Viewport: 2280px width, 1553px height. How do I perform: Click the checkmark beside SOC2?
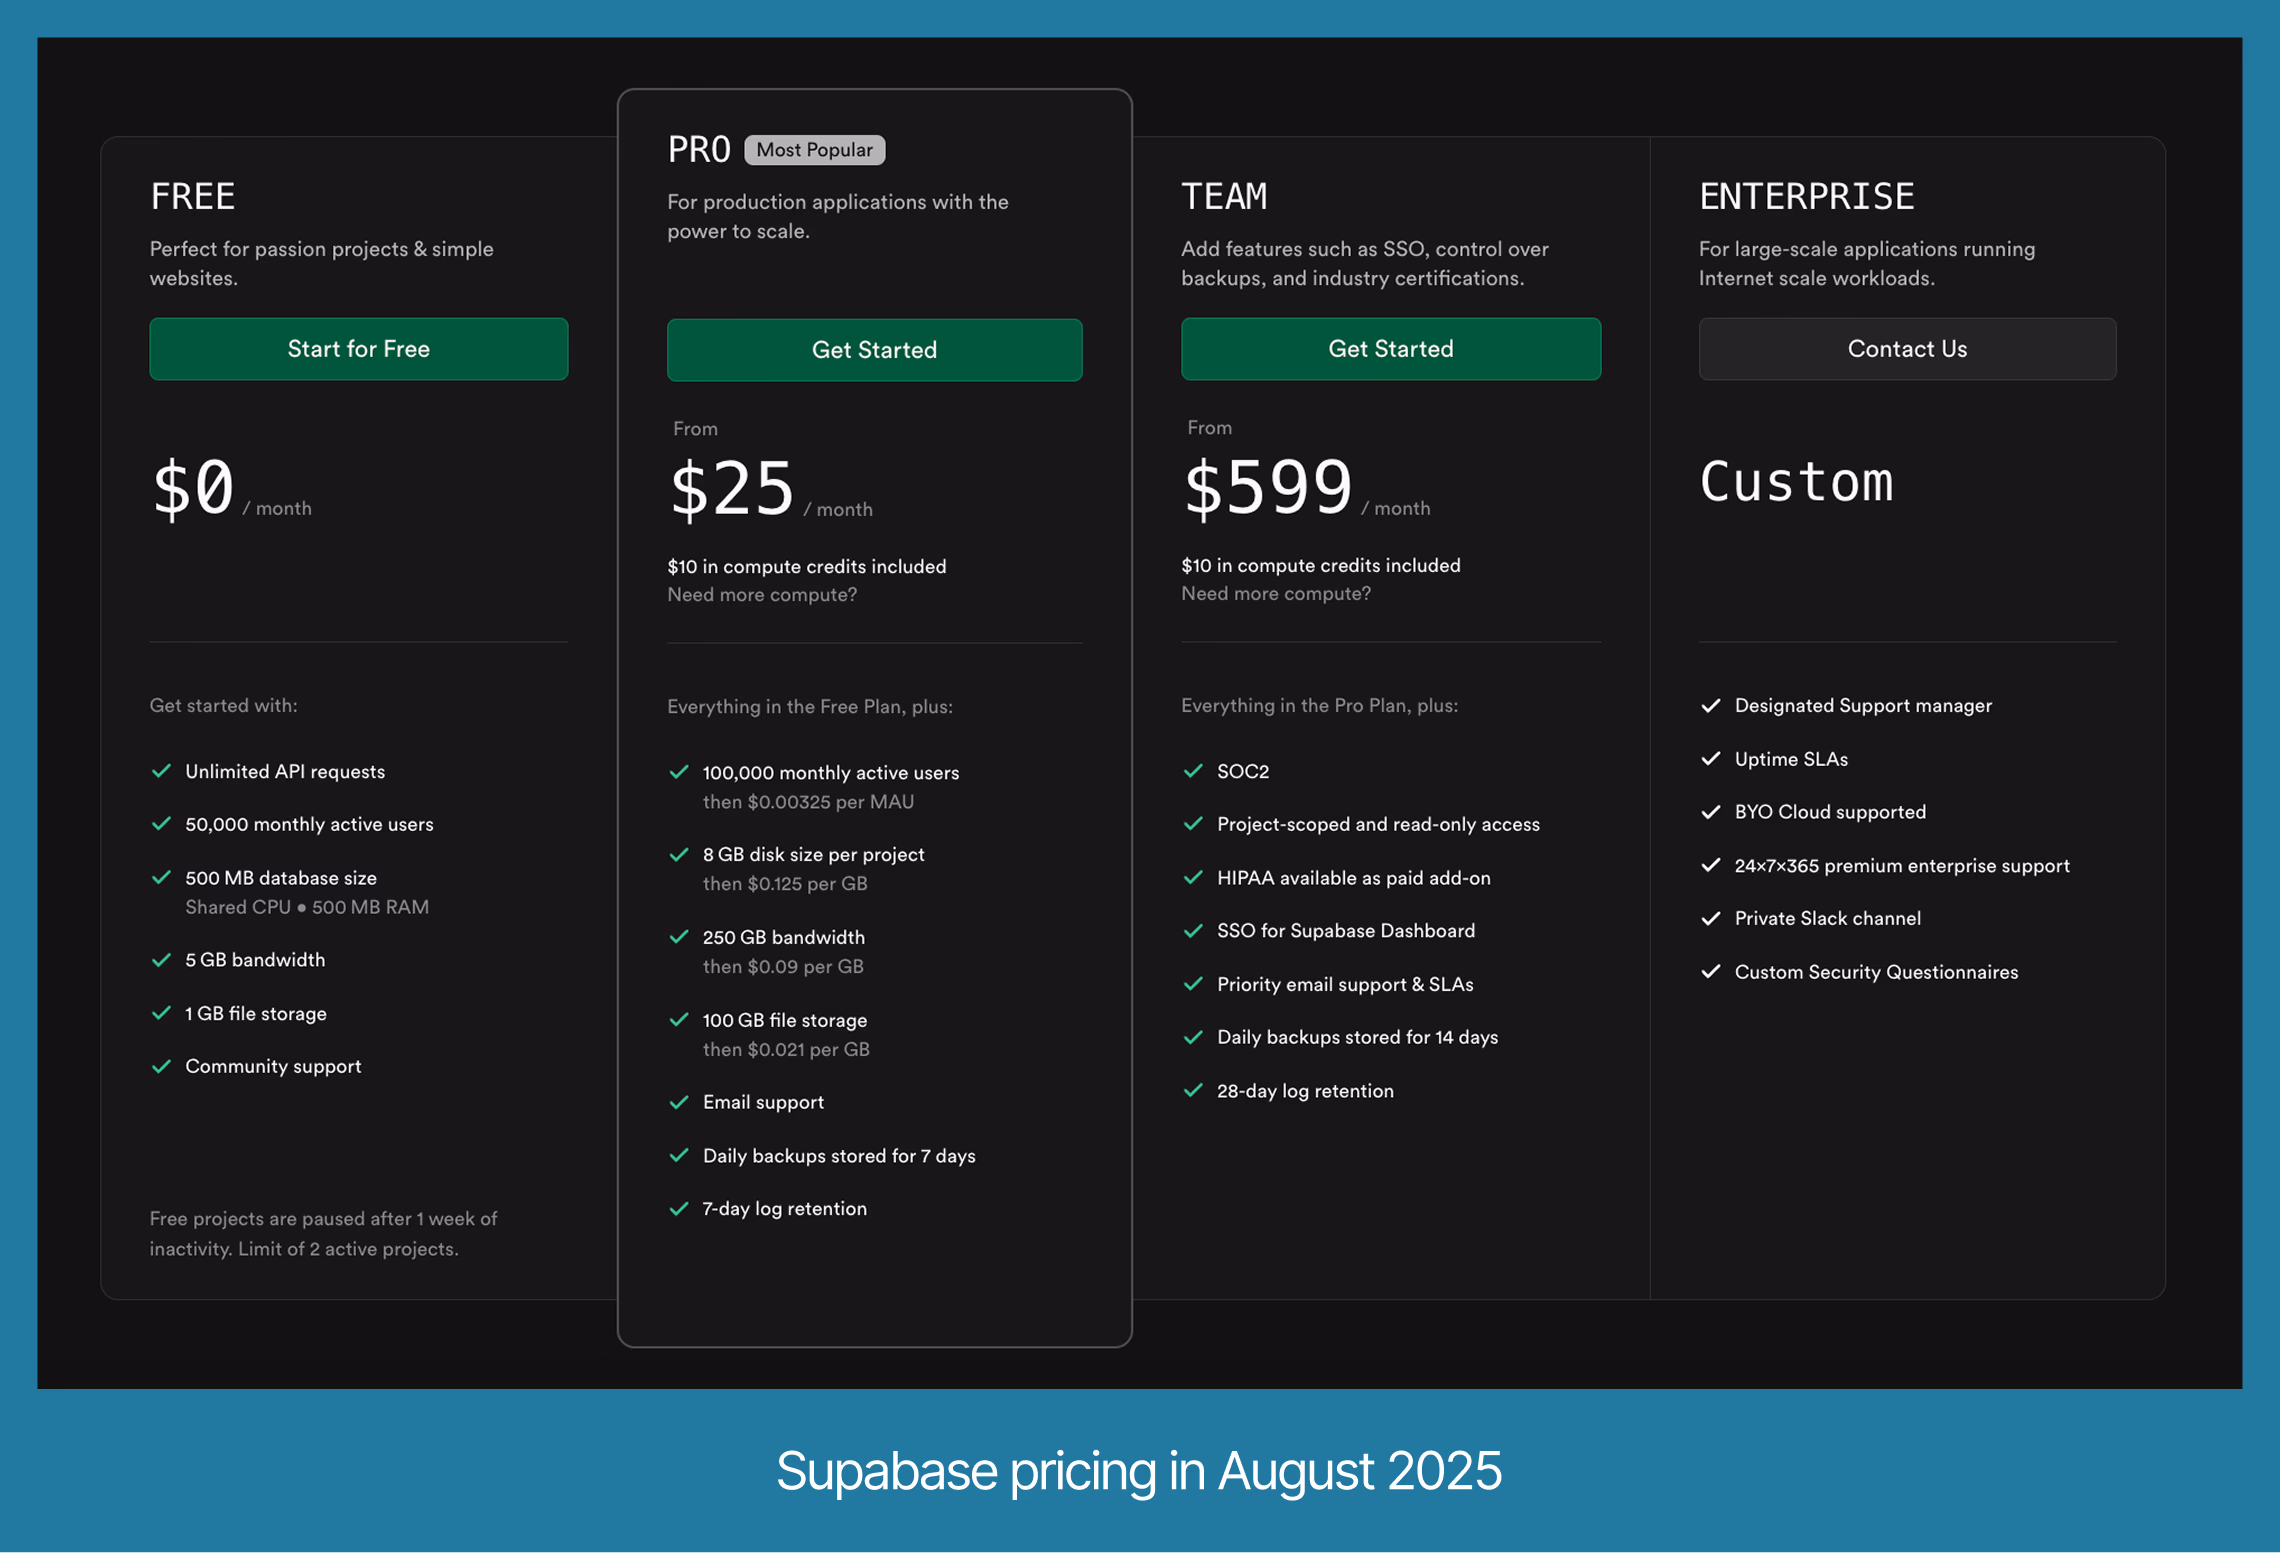coord(1194,771)
